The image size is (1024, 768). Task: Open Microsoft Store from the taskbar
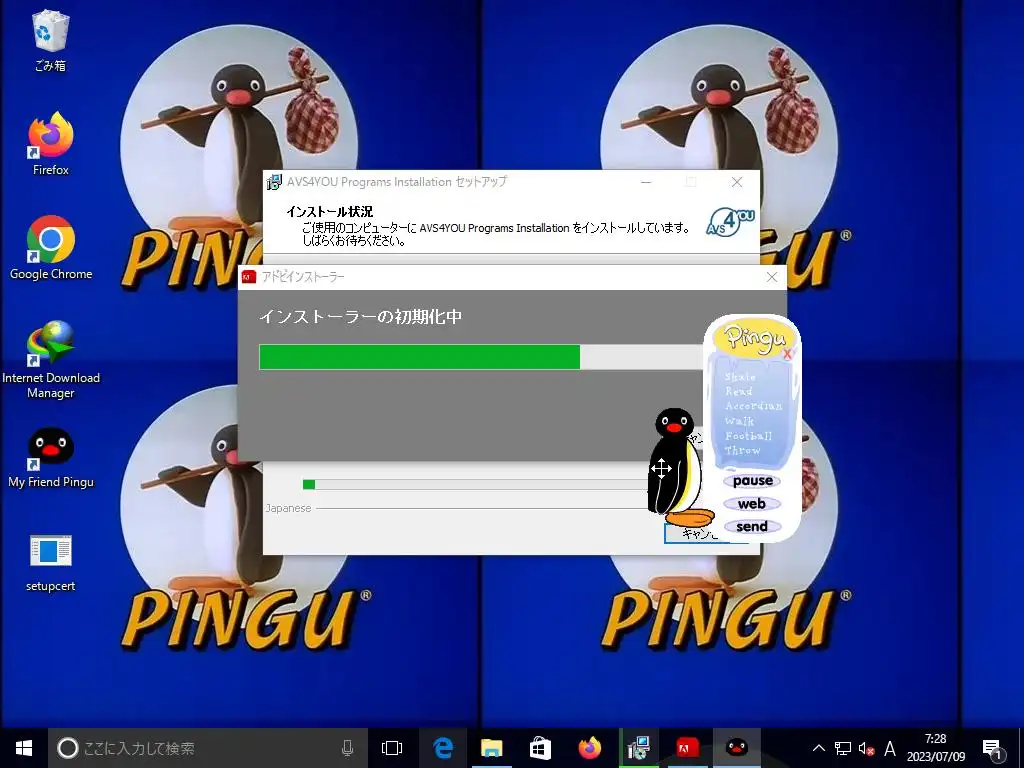[x=540, y=748]
